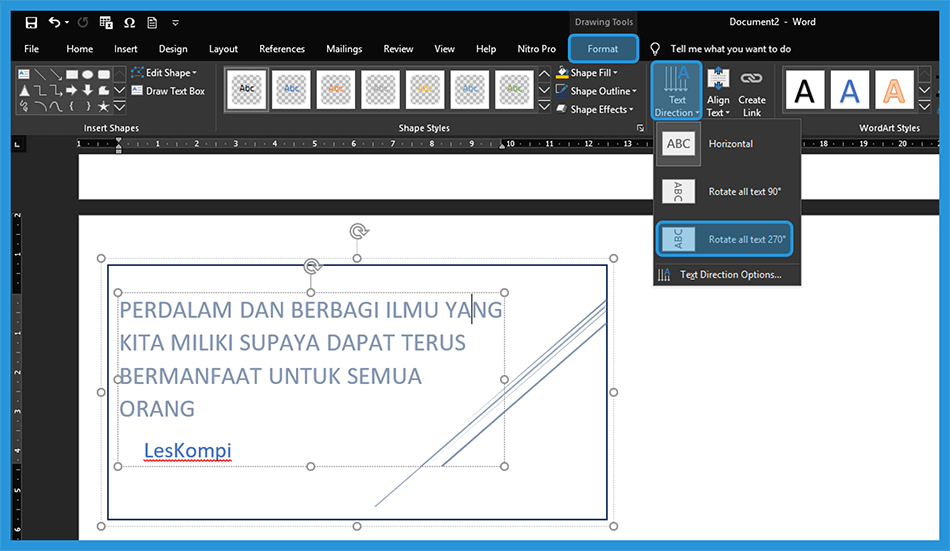Undo the last action

click(x=55, y=22)
